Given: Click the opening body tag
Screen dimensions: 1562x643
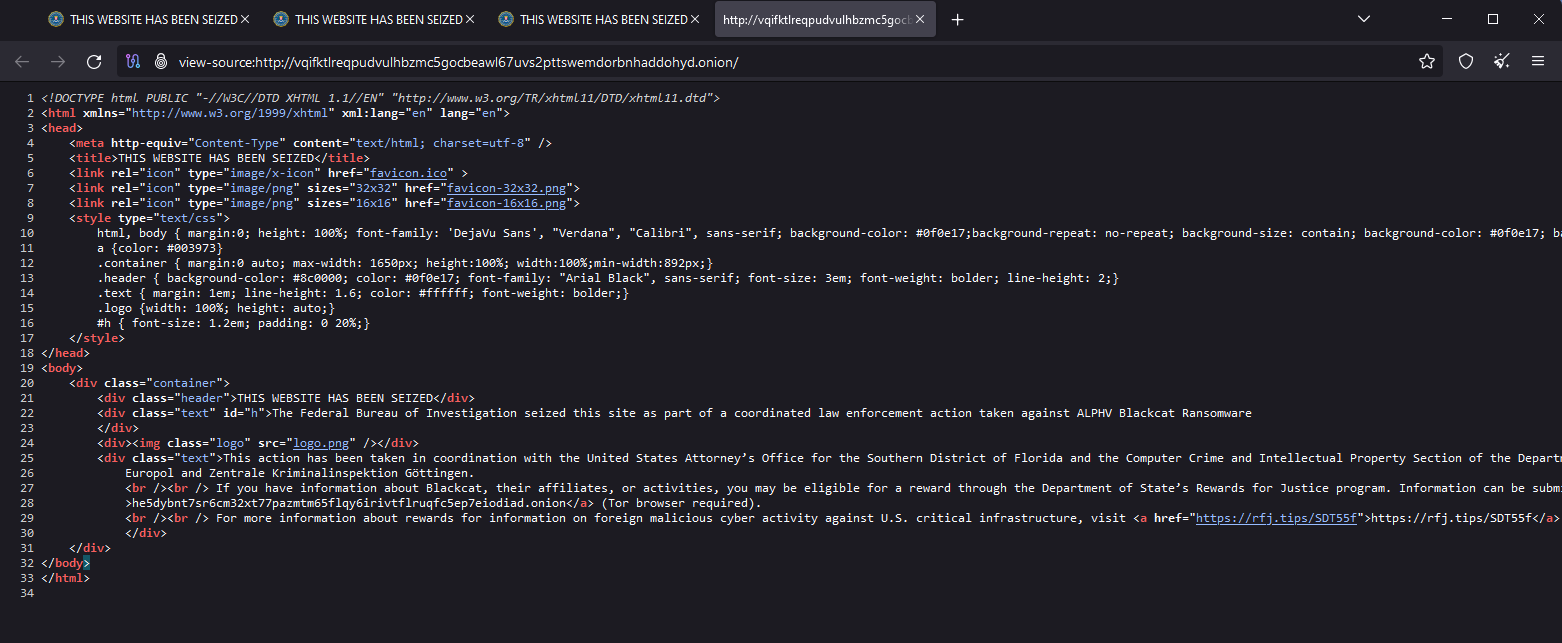Looking at the screenshot, I should [62, 368].
